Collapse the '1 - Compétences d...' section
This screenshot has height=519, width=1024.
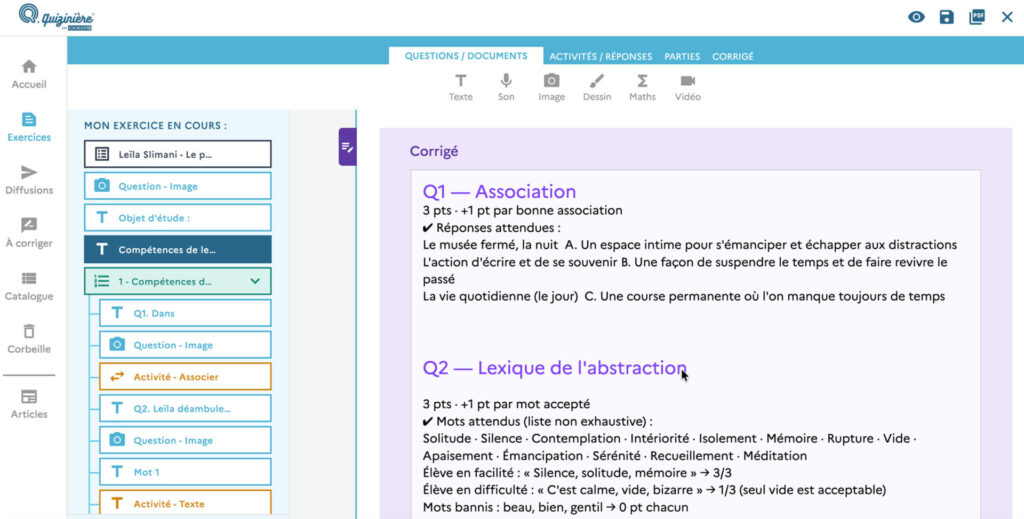pyautogui.click(x=255, y=281)
